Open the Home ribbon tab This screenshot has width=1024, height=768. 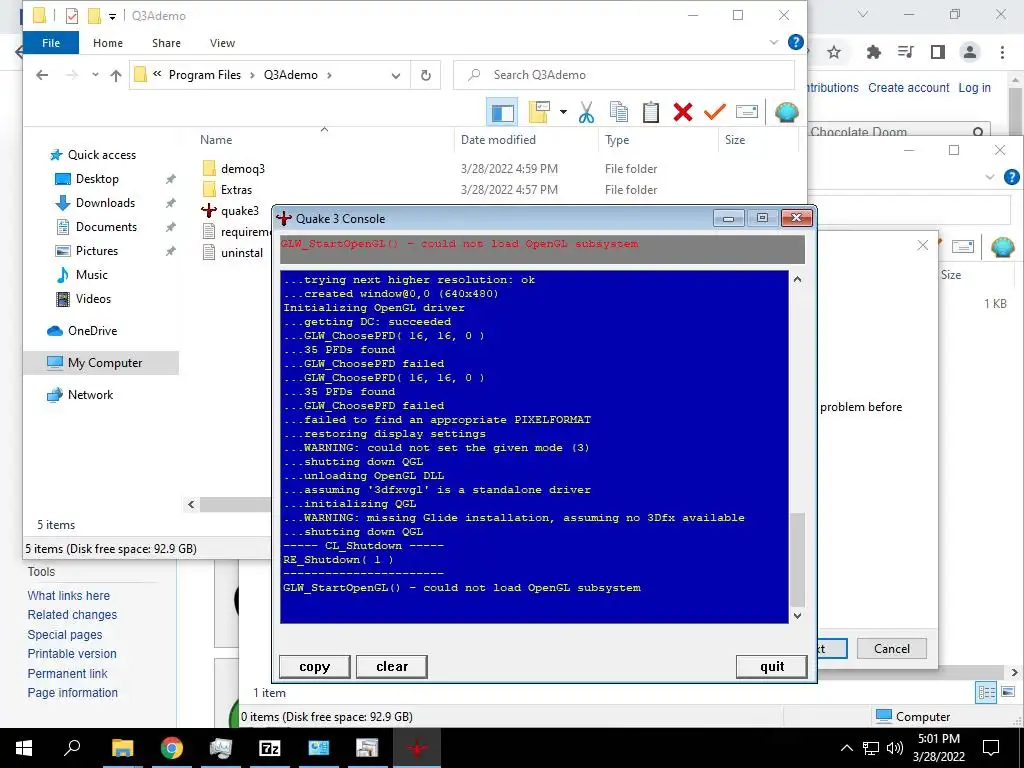coord(108,43)
